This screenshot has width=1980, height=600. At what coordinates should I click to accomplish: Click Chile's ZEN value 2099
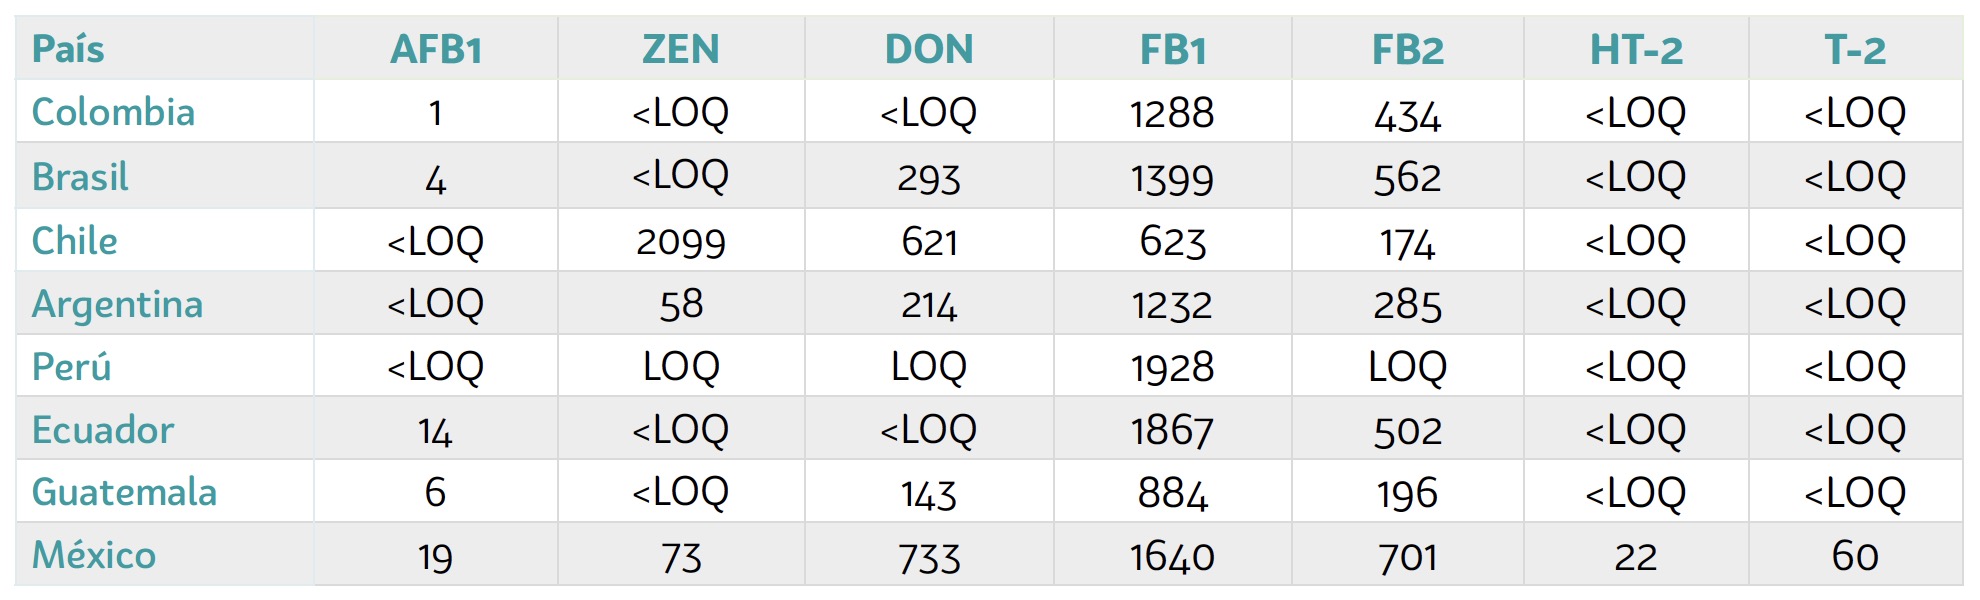(x=681, y=242)
